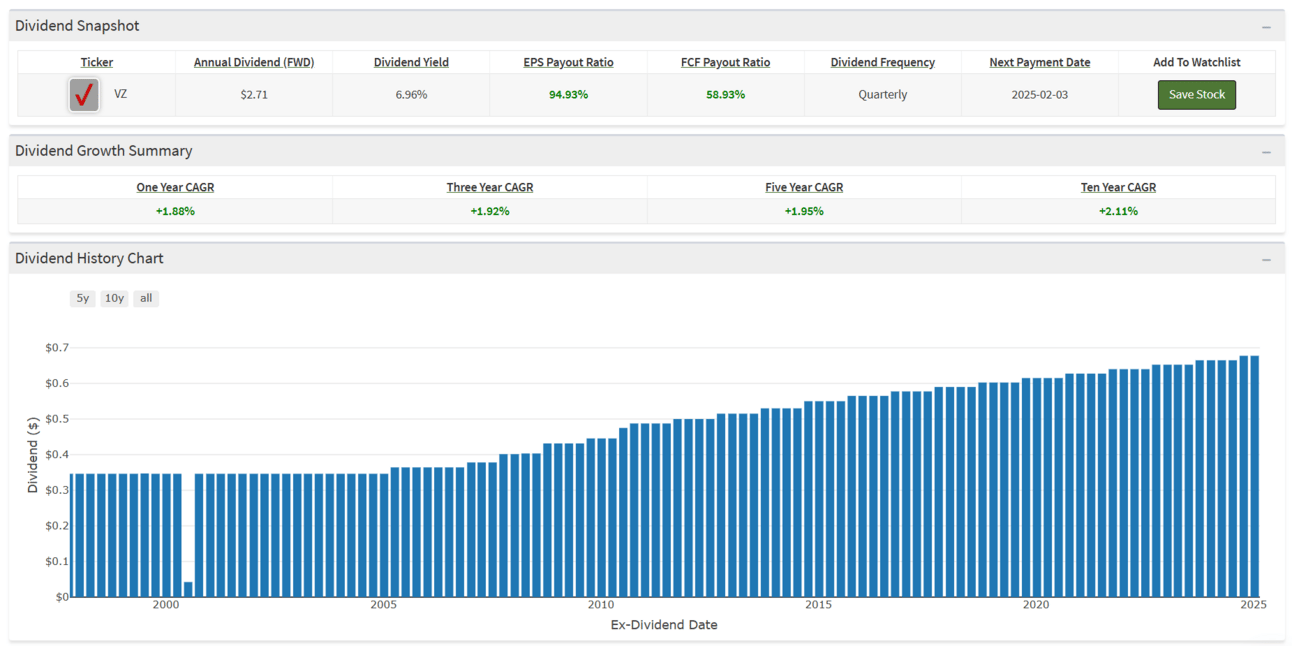Viewport: 1292px width, 646px height.
Task: Collapse the Dividend History Chart panel
Action: 1266,259
